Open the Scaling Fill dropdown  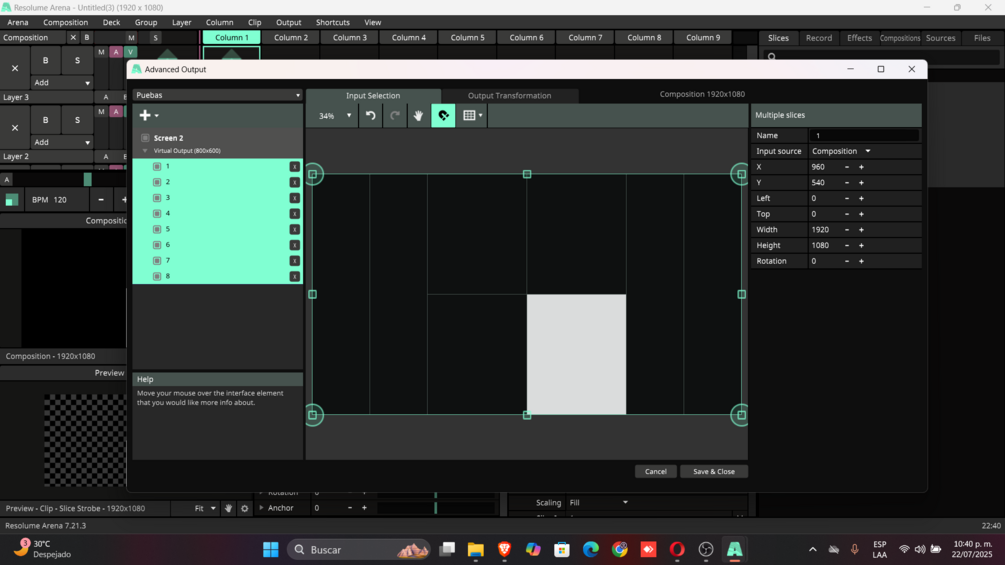click(x=599, y=503)
